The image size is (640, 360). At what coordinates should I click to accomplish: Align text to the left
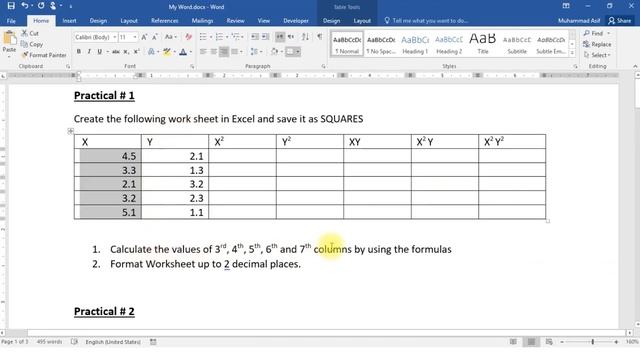(203, 52)
